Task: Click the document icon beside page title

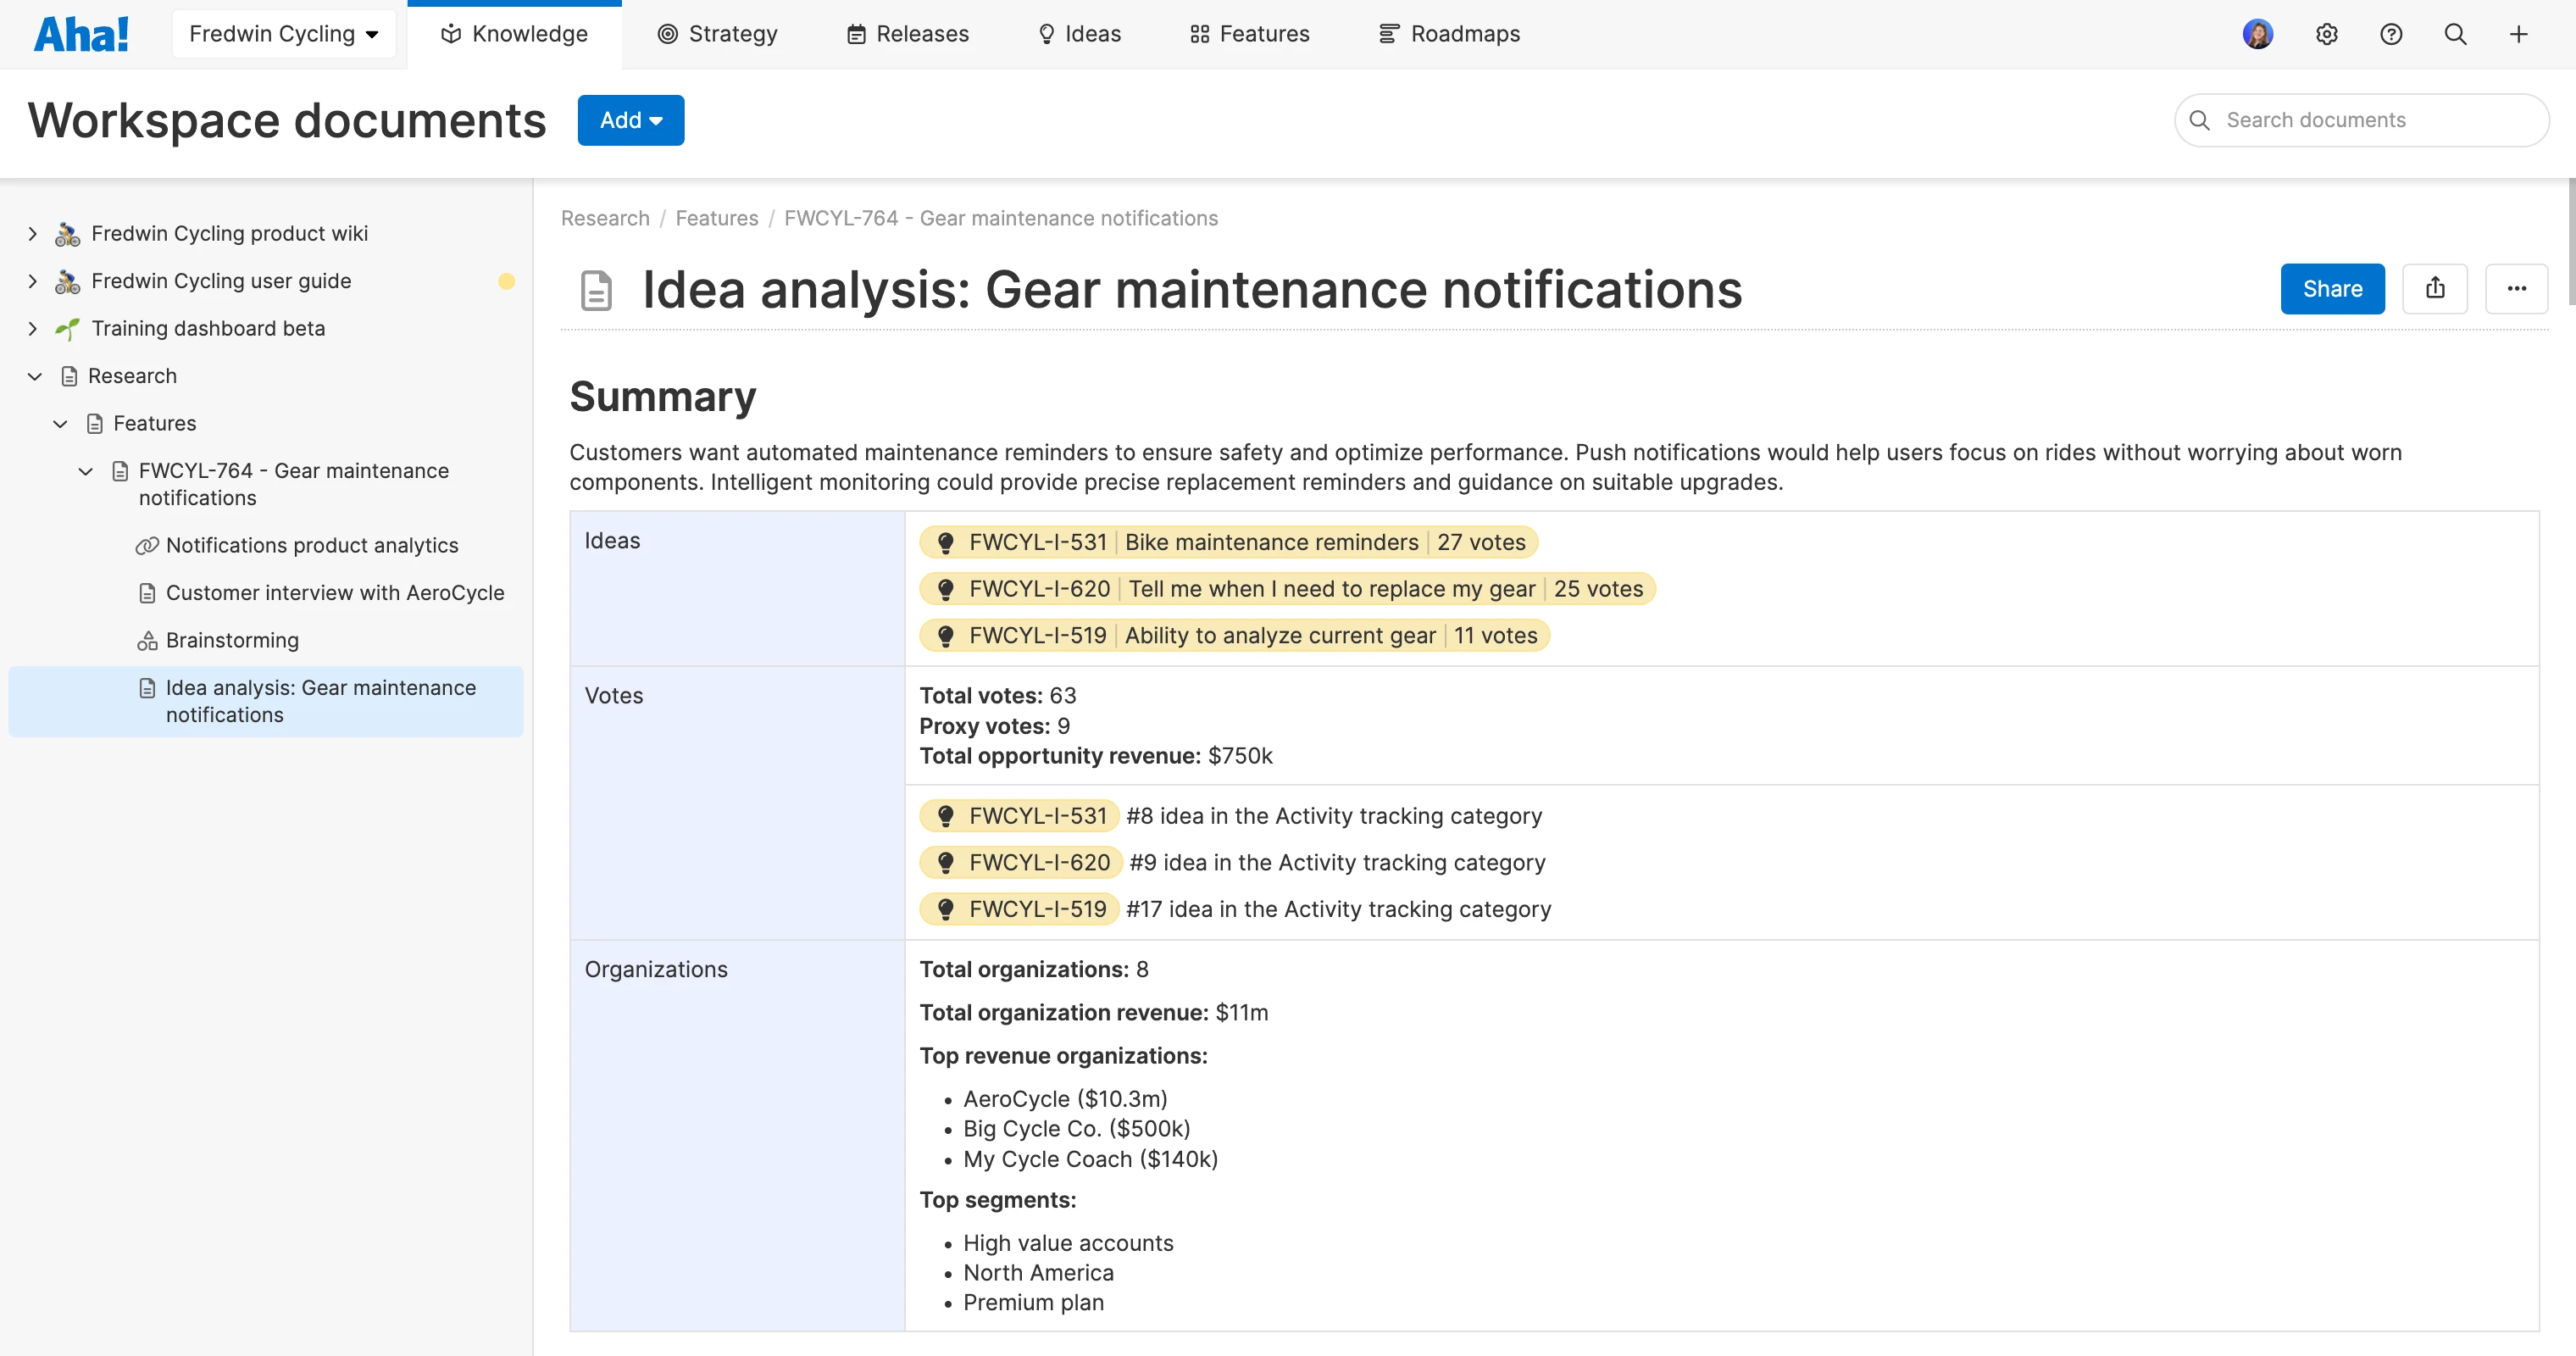Action: coord(596,291)
